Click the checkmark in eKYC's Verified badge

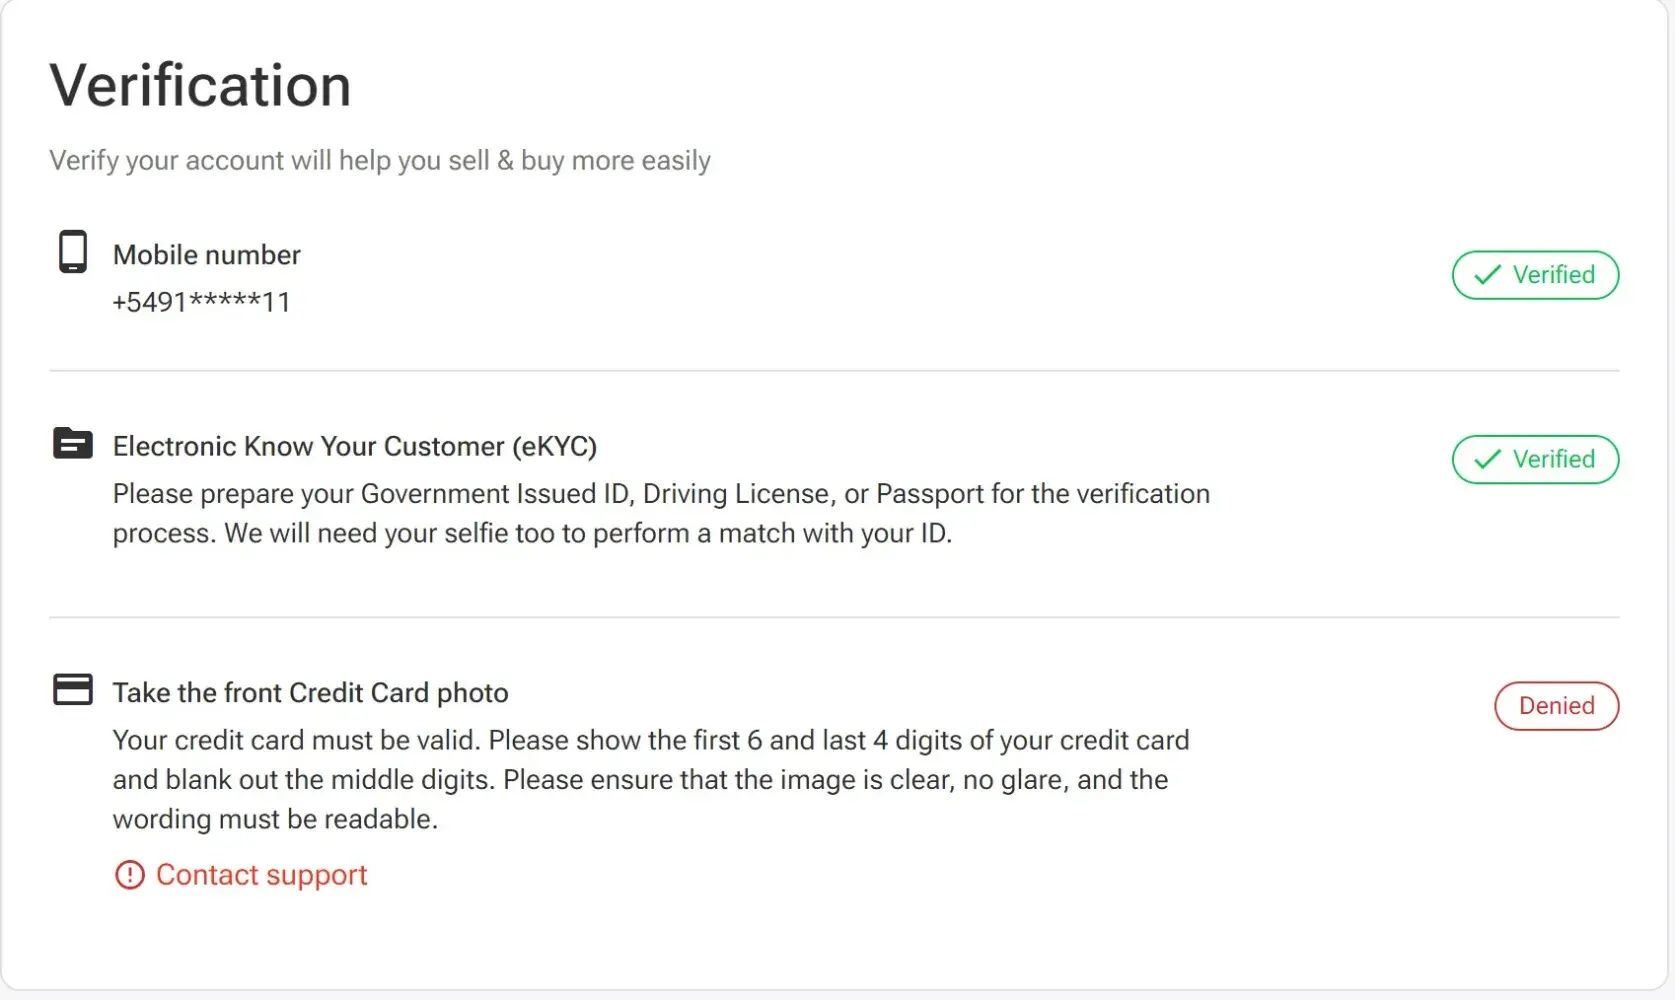coord(1487,459)
